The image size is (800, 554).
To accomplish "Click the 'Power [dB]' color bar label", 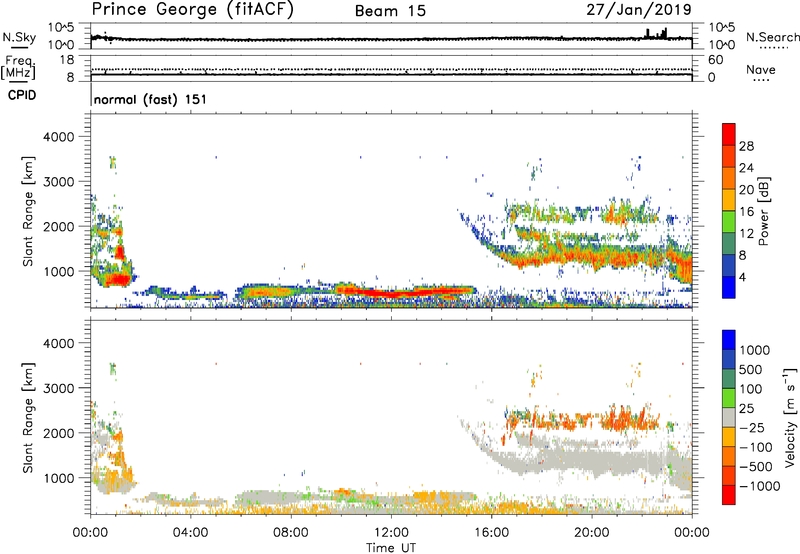I will [764, 211].
